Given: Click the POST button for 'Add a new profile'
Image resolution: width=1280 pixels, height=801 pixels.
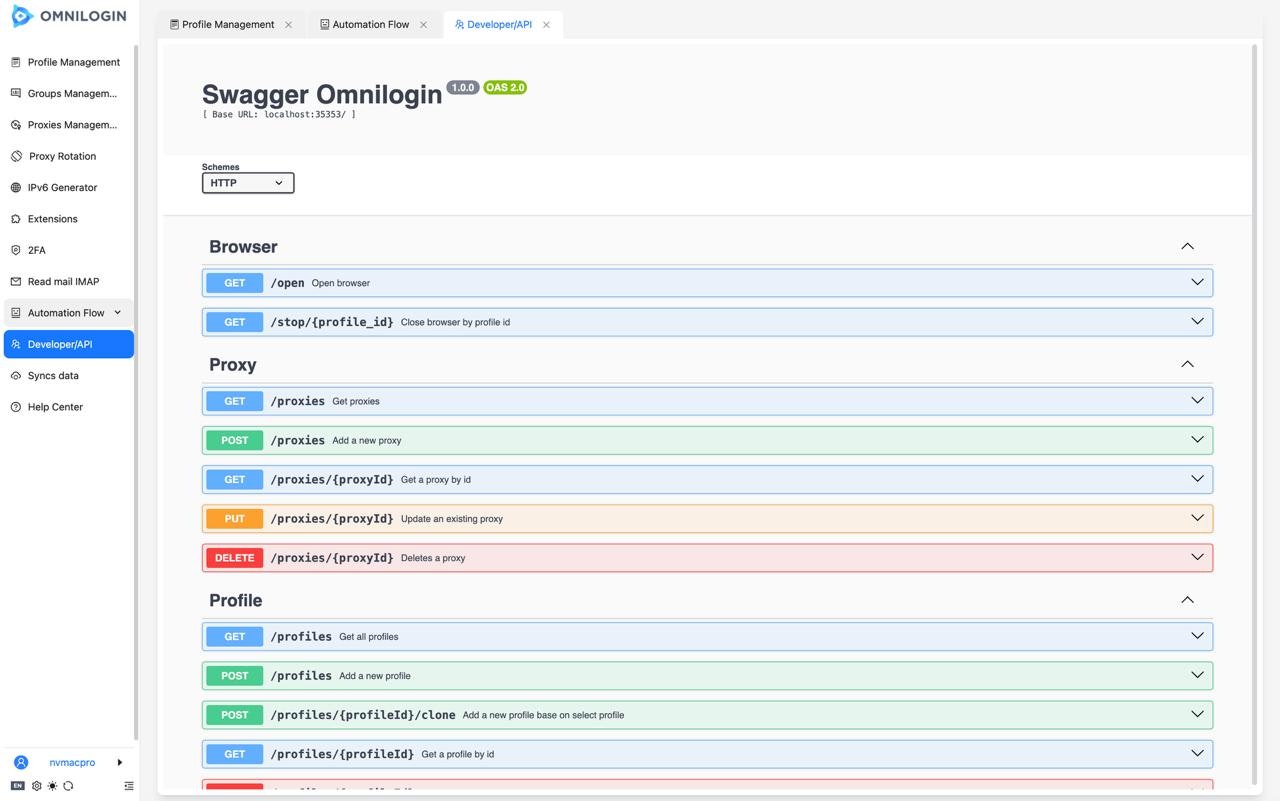Looking at the screenshot, I should click(235, 676).
